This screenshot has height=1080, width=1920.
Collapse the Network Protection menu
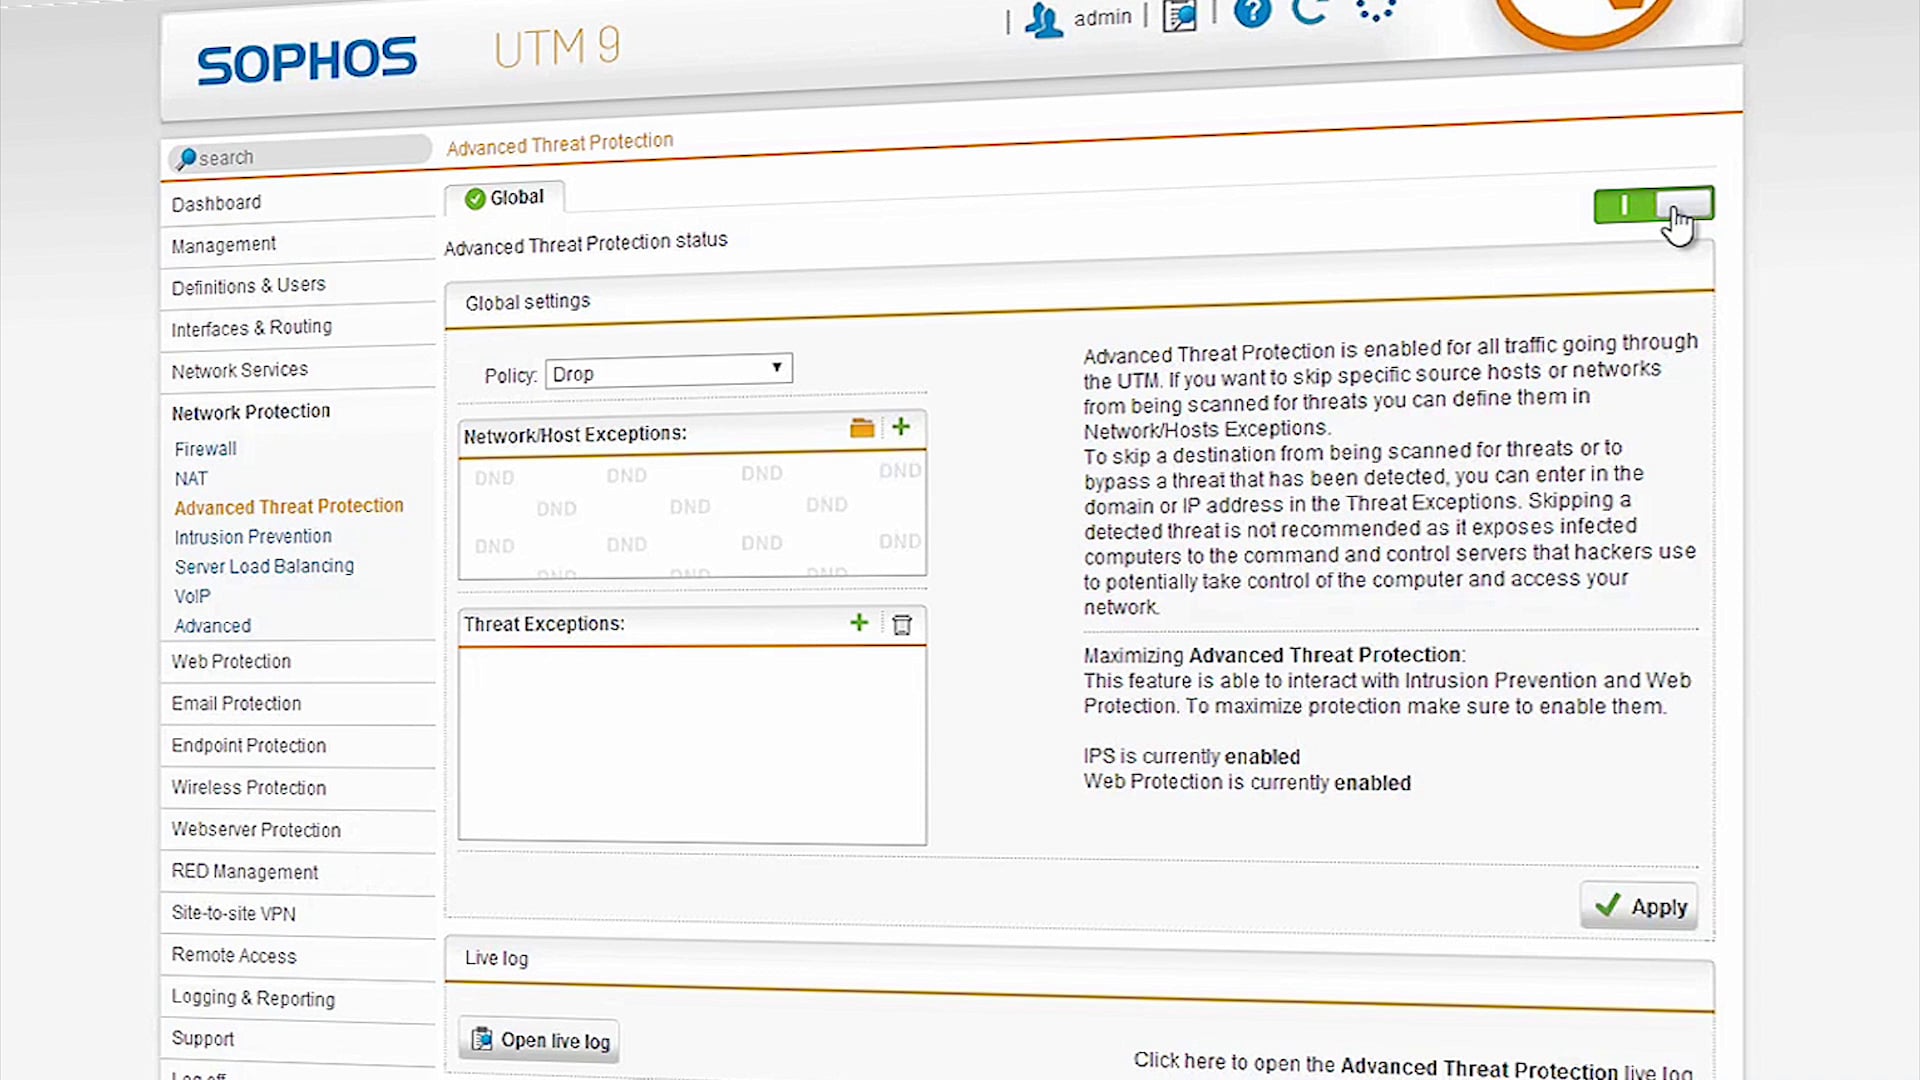click(x=250, y=412)
